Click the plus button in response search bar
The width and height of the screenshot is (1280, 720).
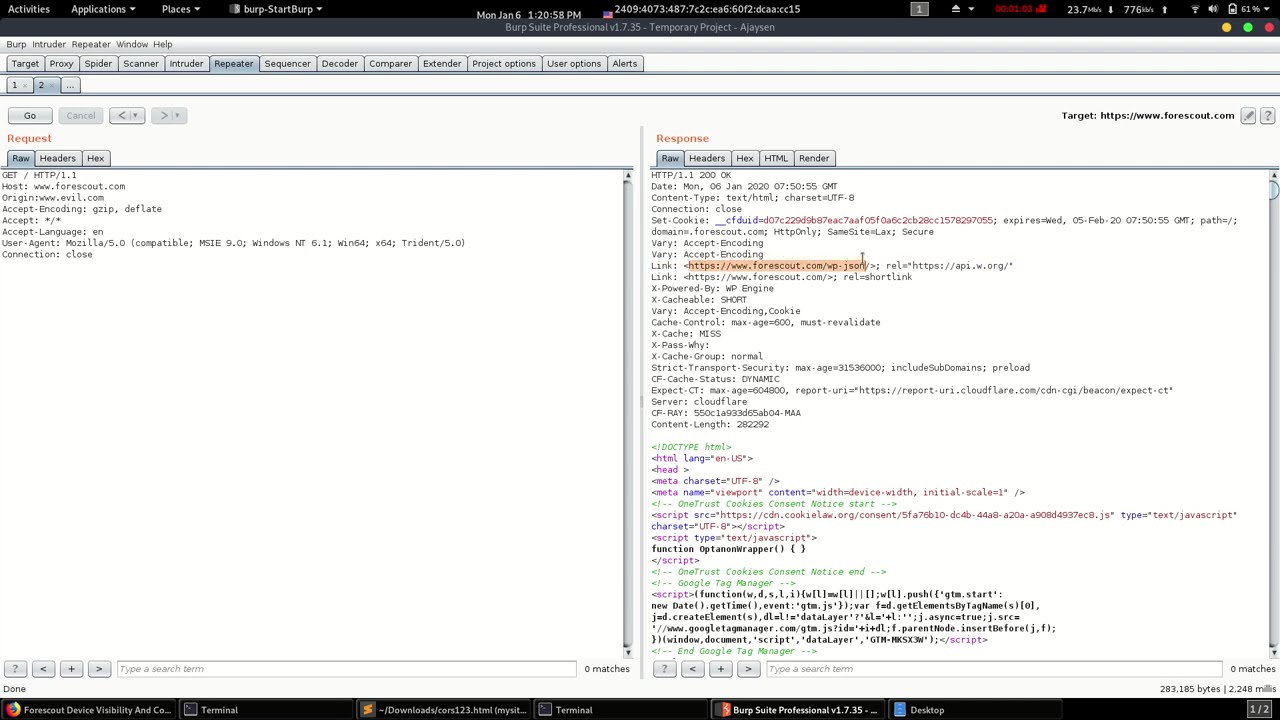coord(720,669)
